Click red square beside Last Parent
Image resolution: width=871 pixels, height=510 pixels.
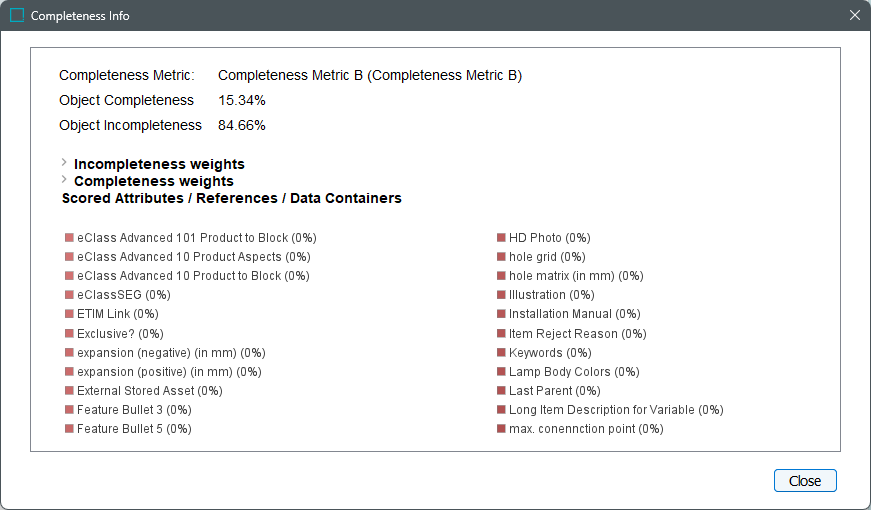click(x=502, y=391)
